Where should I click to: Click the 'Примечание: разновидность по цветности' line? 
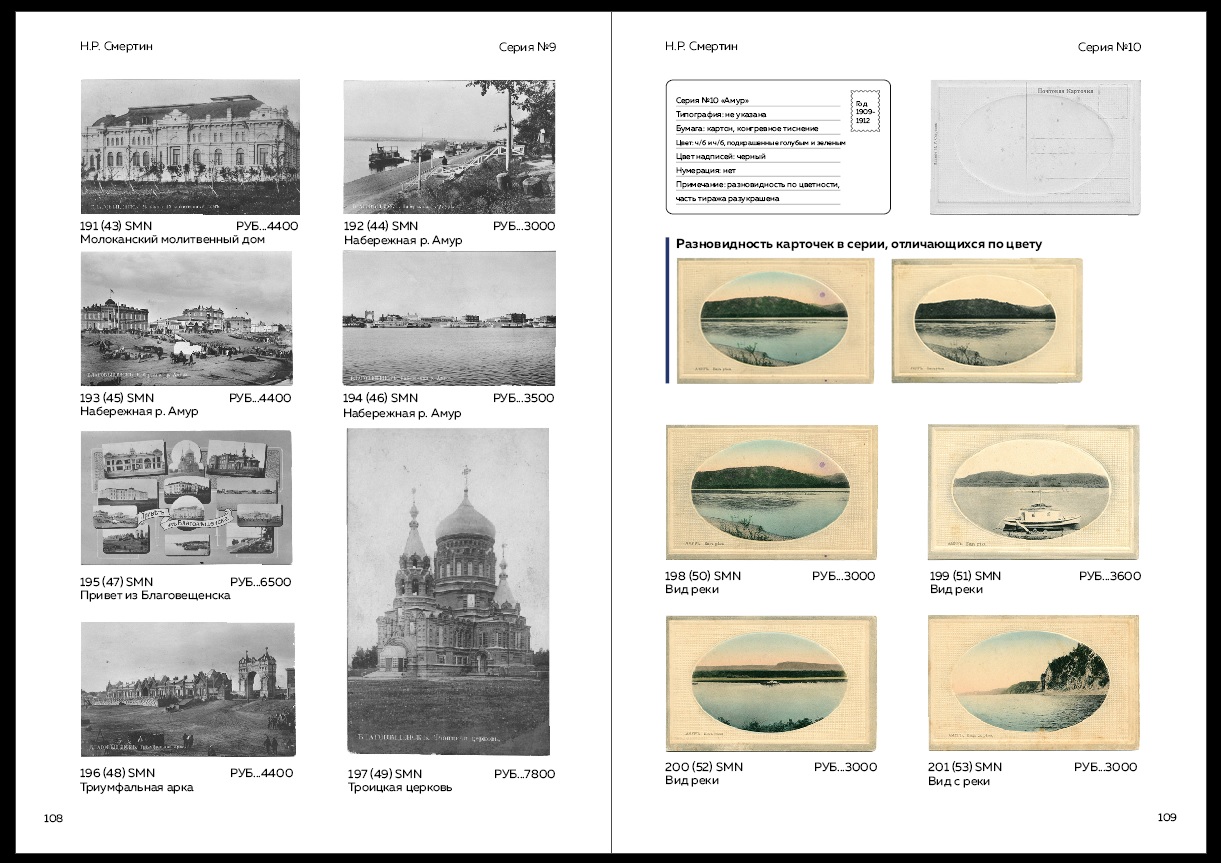coord(757,185)
